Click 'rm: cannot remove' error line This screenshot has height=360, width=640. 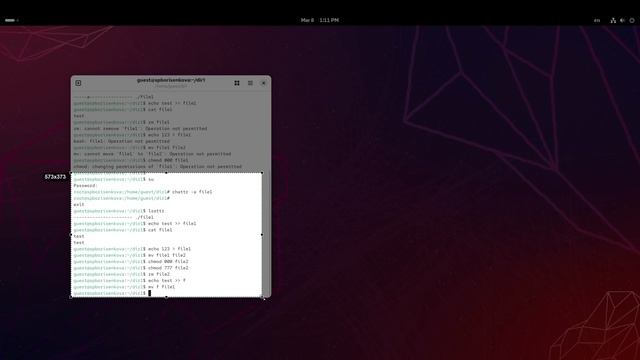[140, 129]
